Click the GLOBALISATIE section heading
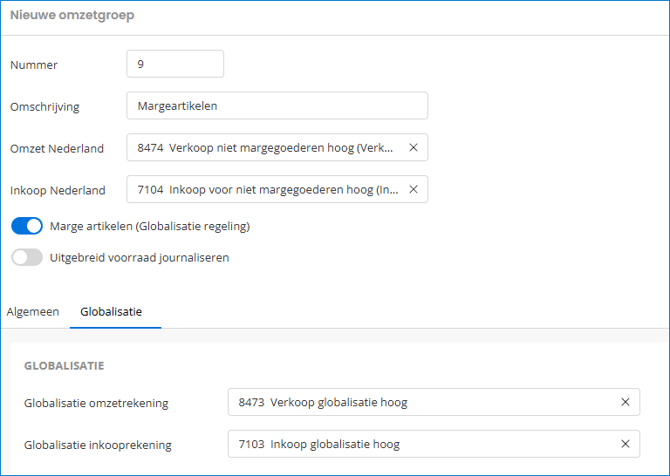The image size is (670, 476). point(64,366)
